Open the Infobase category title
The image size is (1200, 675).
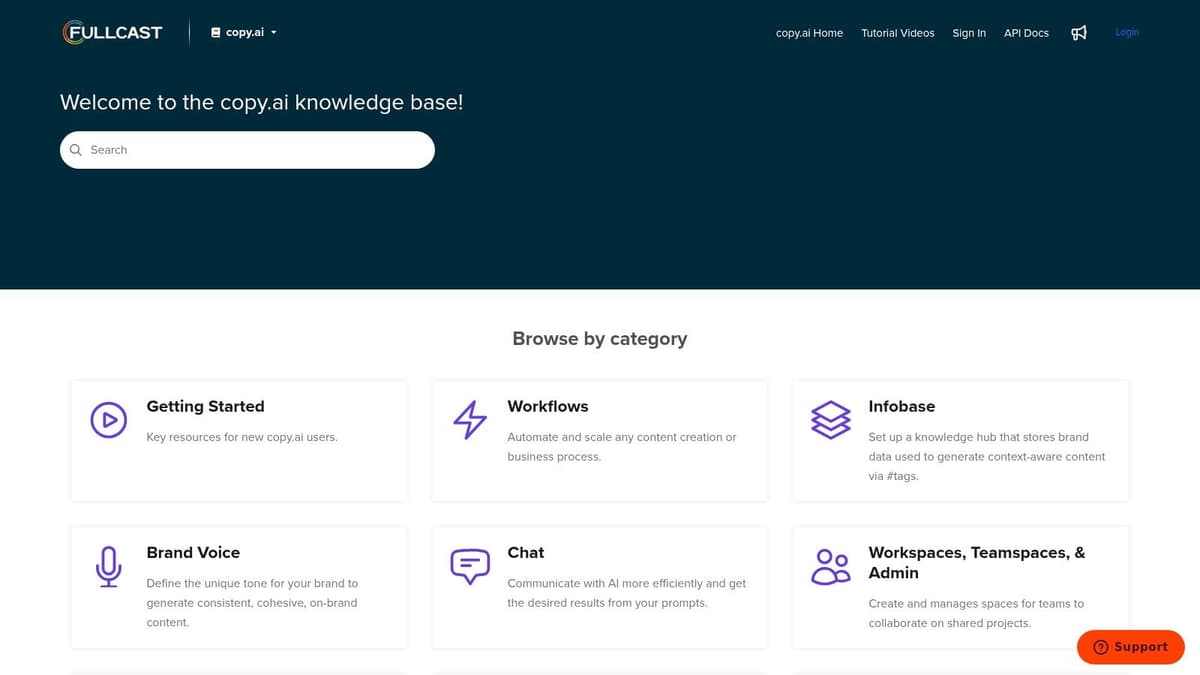[902, 406]
